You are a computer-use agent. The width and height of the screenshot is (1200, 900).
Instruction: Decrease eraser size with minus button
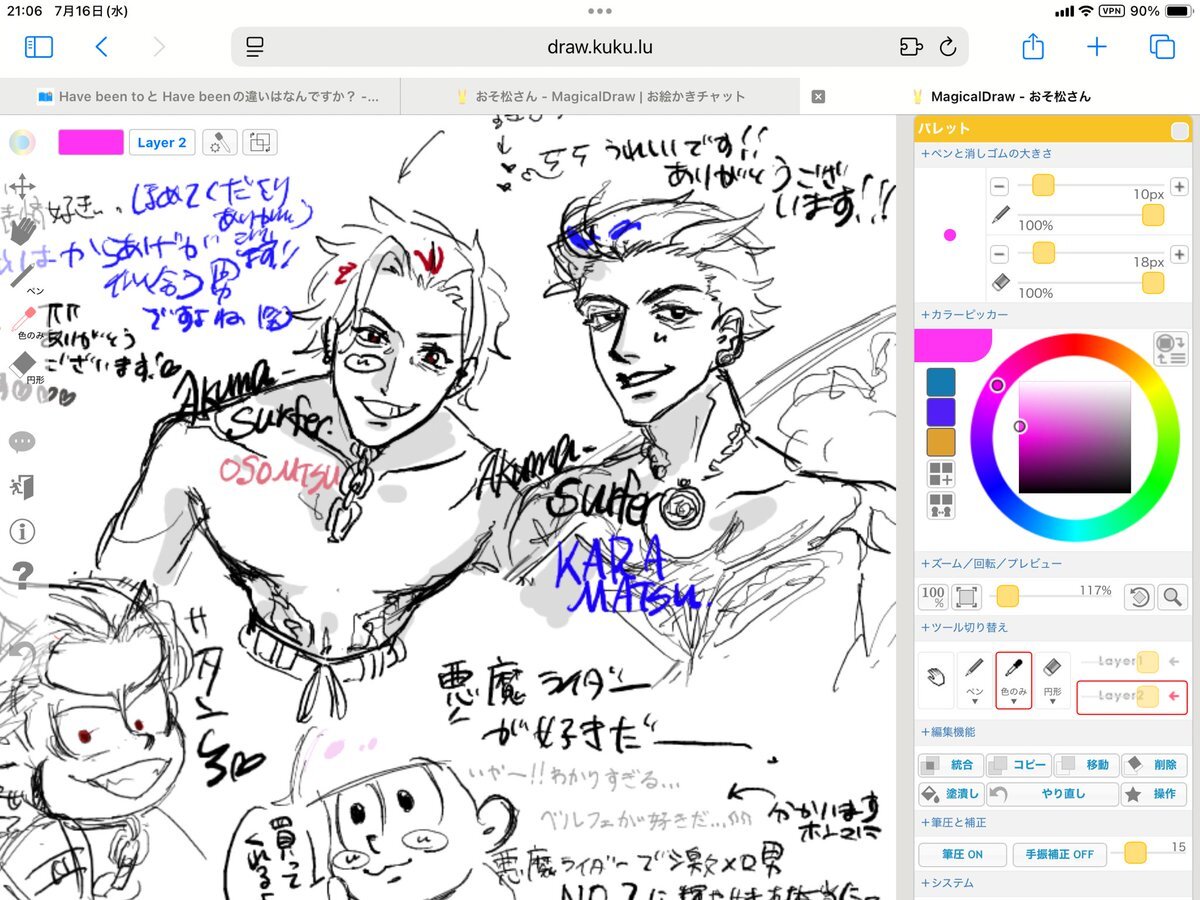point(999,254)
